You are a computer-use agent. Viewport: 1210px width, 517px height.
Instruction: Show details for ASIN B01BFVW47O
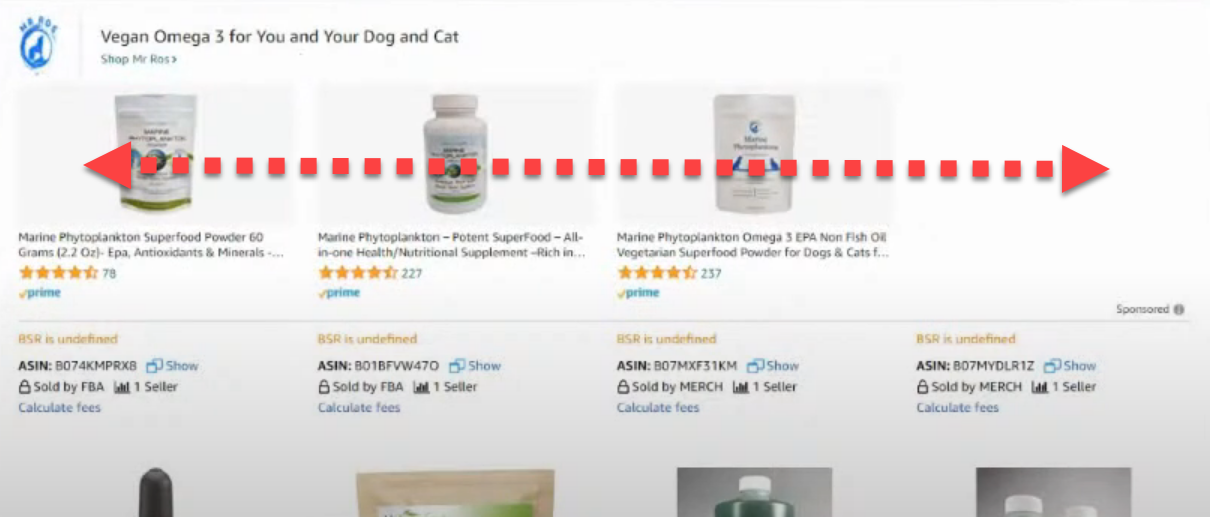tap(484, 366)
